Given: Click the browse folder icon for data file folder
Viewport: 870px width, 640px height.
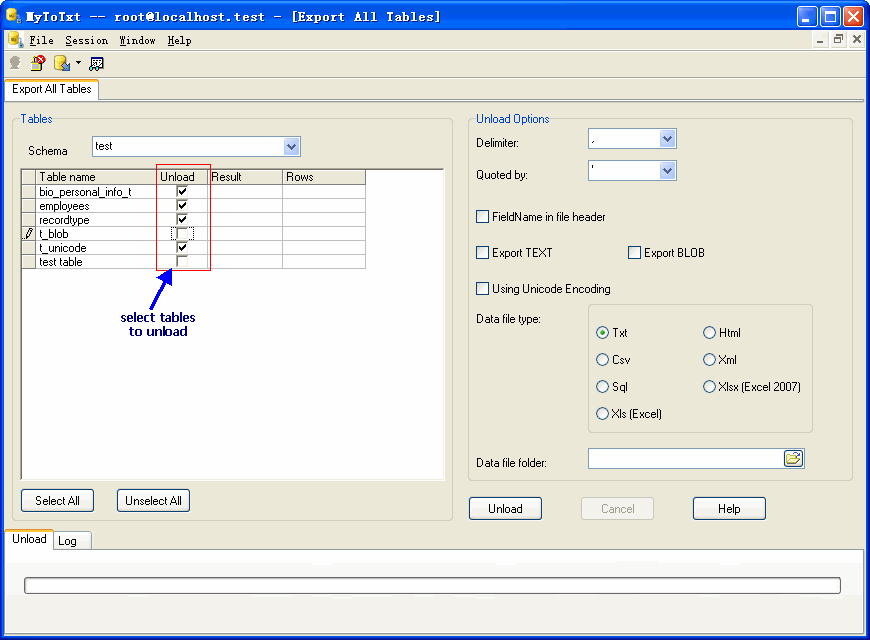Looking at the screenshot, I should click(x=793, y=458).
